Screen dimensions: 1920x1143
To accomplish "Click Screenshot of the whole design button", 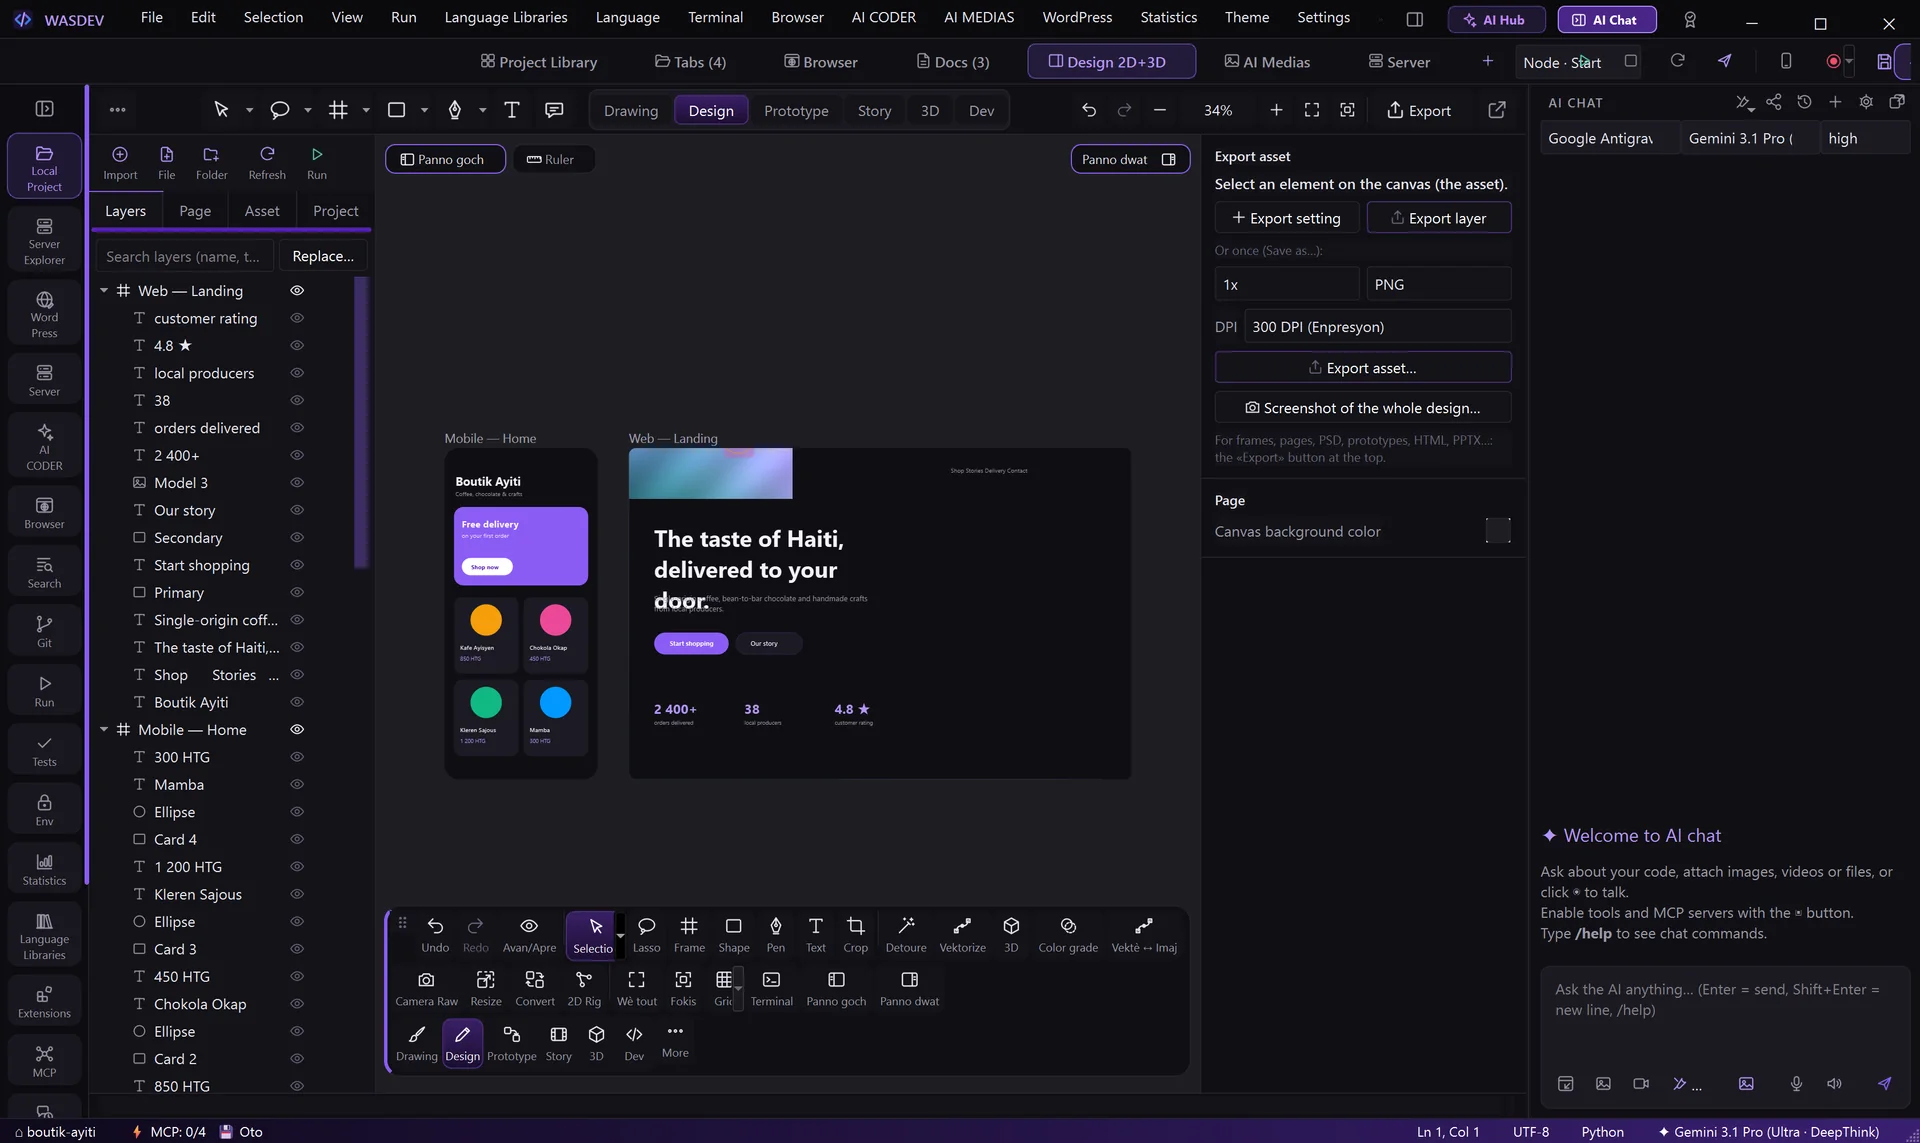I will (1362, 407).
